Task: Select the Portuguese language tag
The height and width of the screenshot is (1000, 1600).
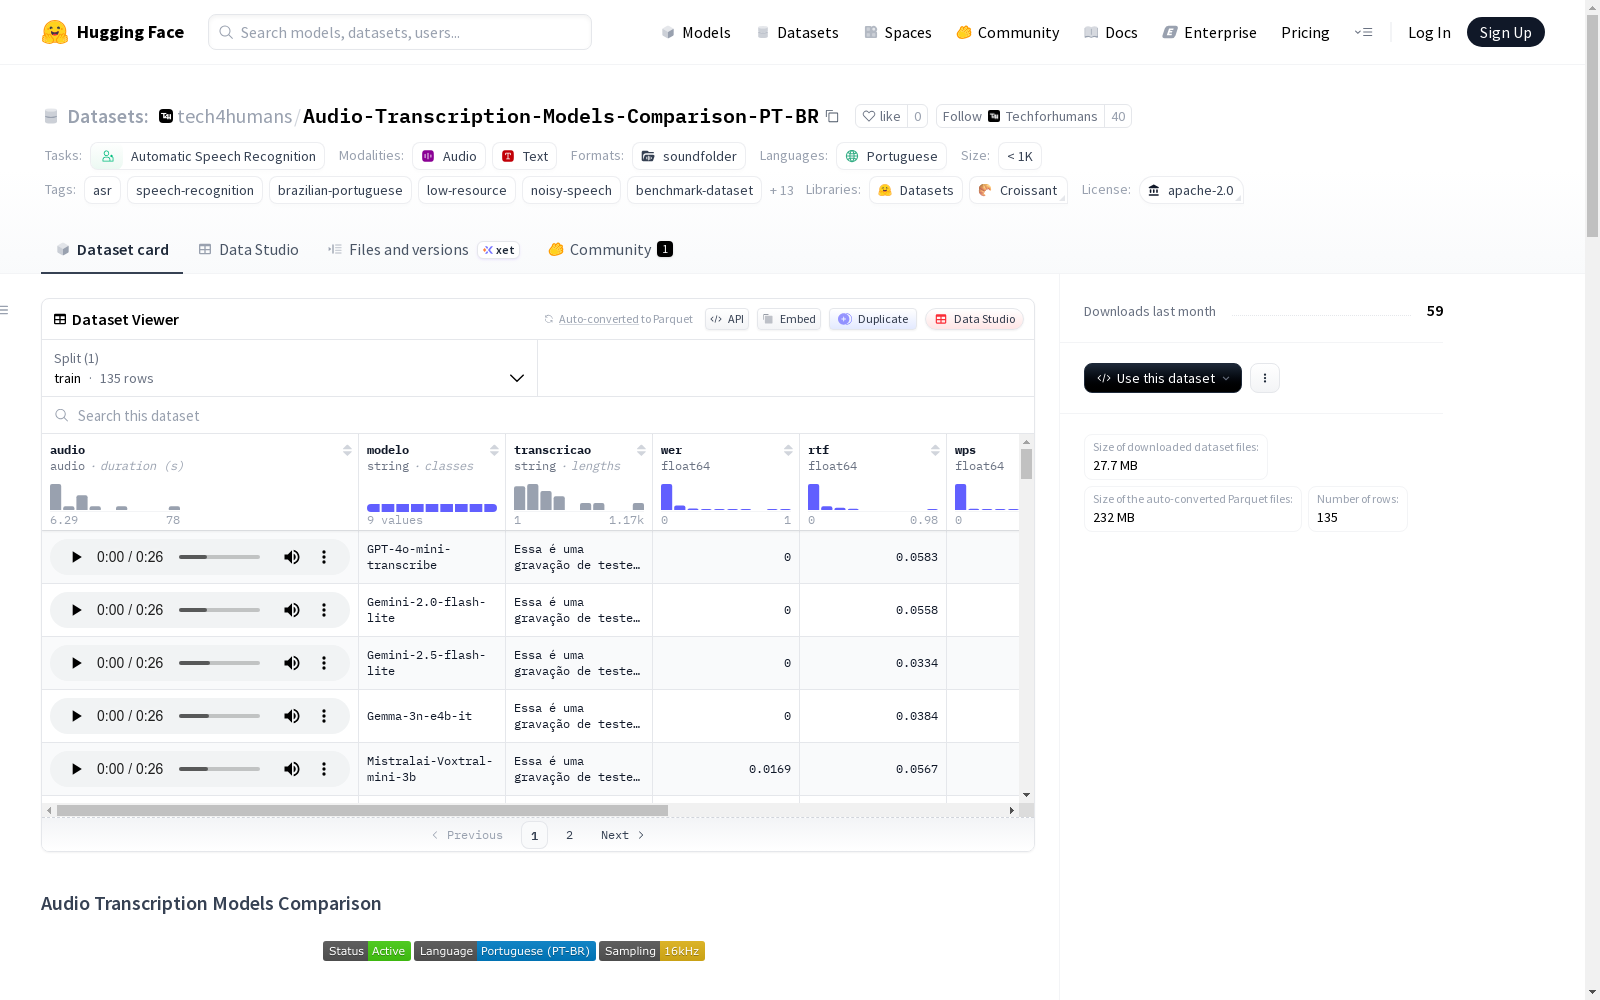Action: [892, 156]
